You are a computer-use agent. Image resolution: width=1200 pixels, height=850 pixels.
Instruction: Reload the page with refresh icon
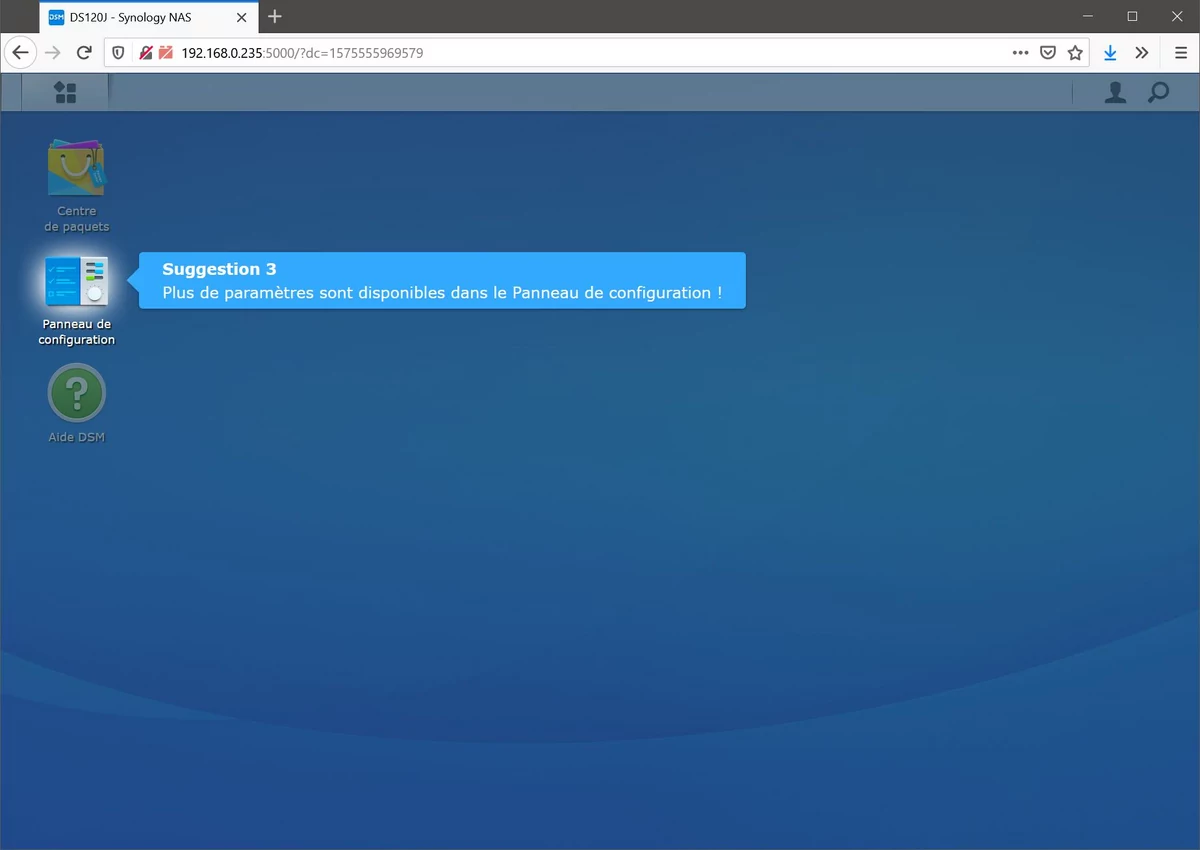[85, 53]
